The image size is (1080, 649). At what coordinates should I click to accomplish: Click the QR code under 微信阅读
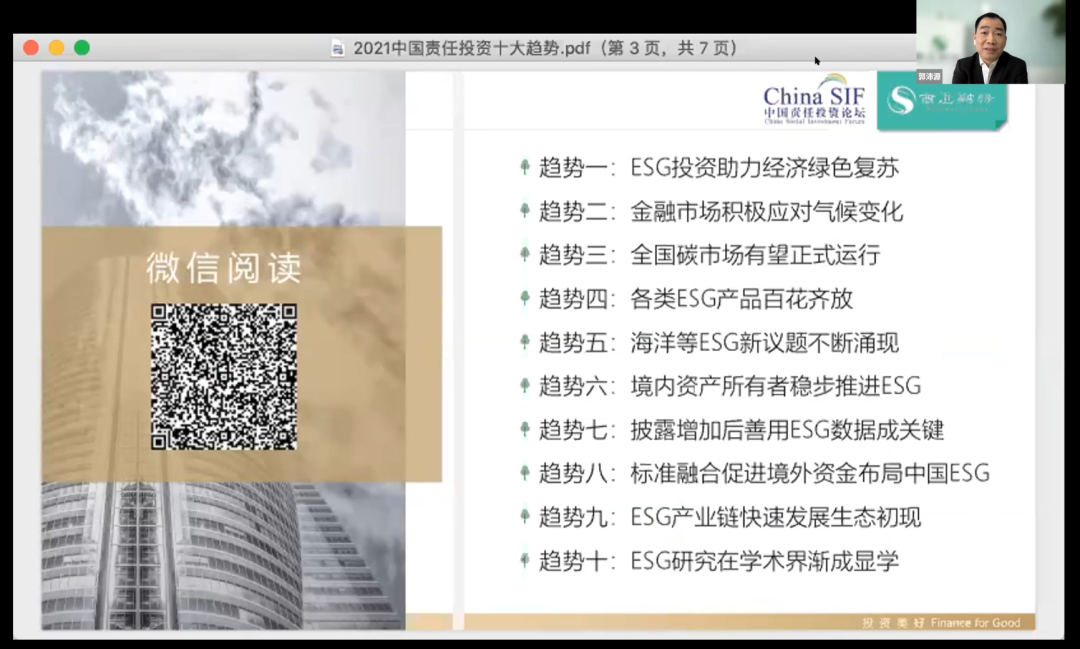tap(224, 377)
